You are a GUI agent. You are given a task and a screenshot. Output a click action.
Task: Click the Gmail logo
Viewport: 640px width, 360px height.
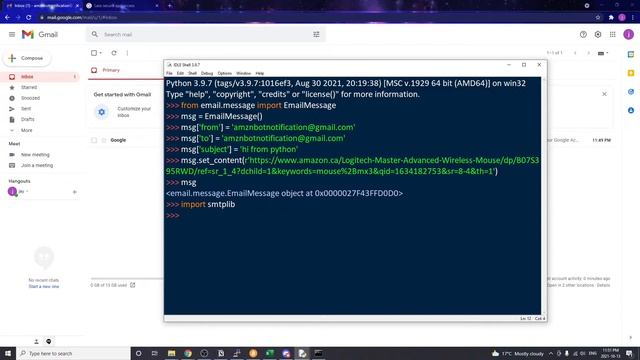tap(40, 35)
